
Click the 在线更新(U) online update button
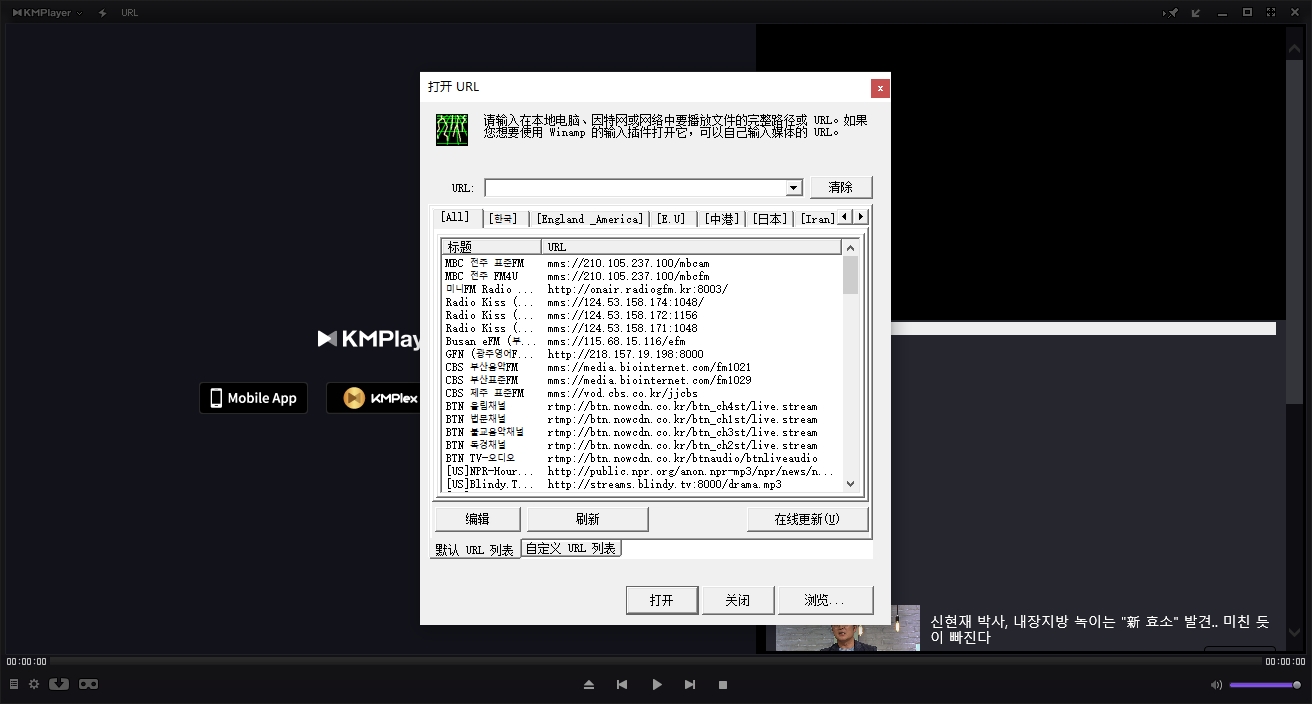[x=807, y=519]
